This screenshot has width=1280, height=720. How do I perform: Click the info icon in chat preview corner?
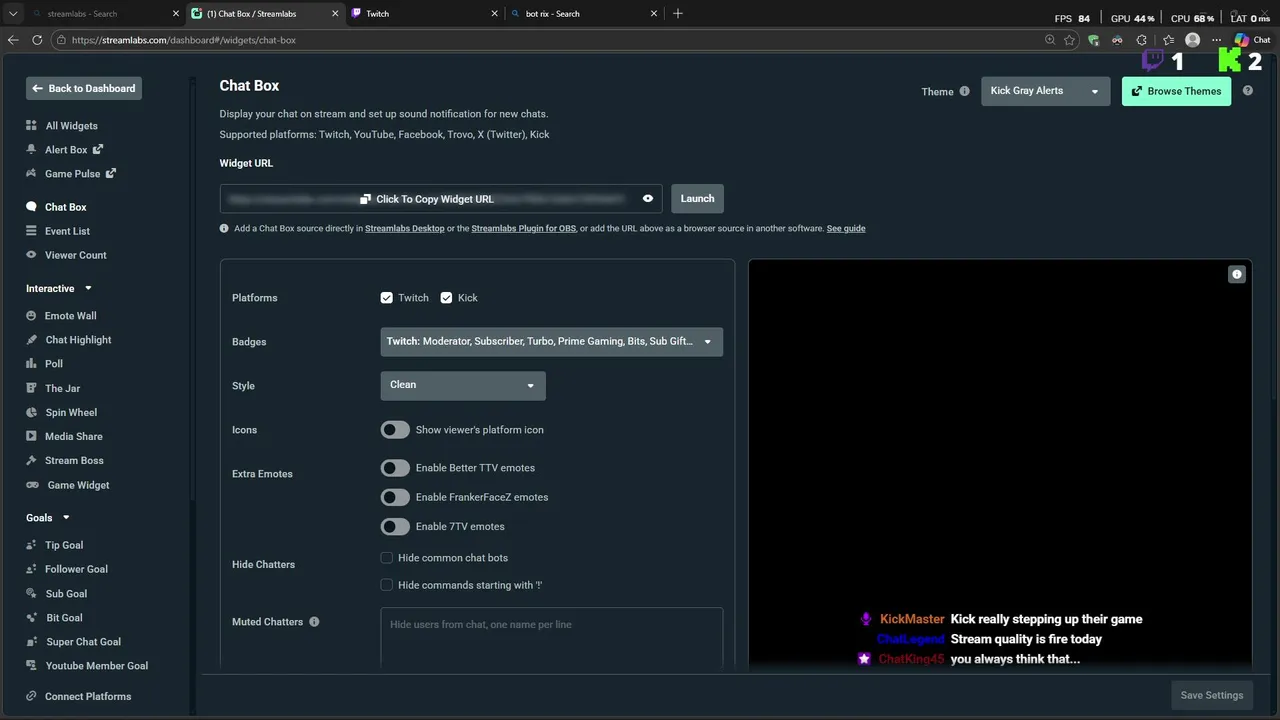click(x=1237, y=274)
